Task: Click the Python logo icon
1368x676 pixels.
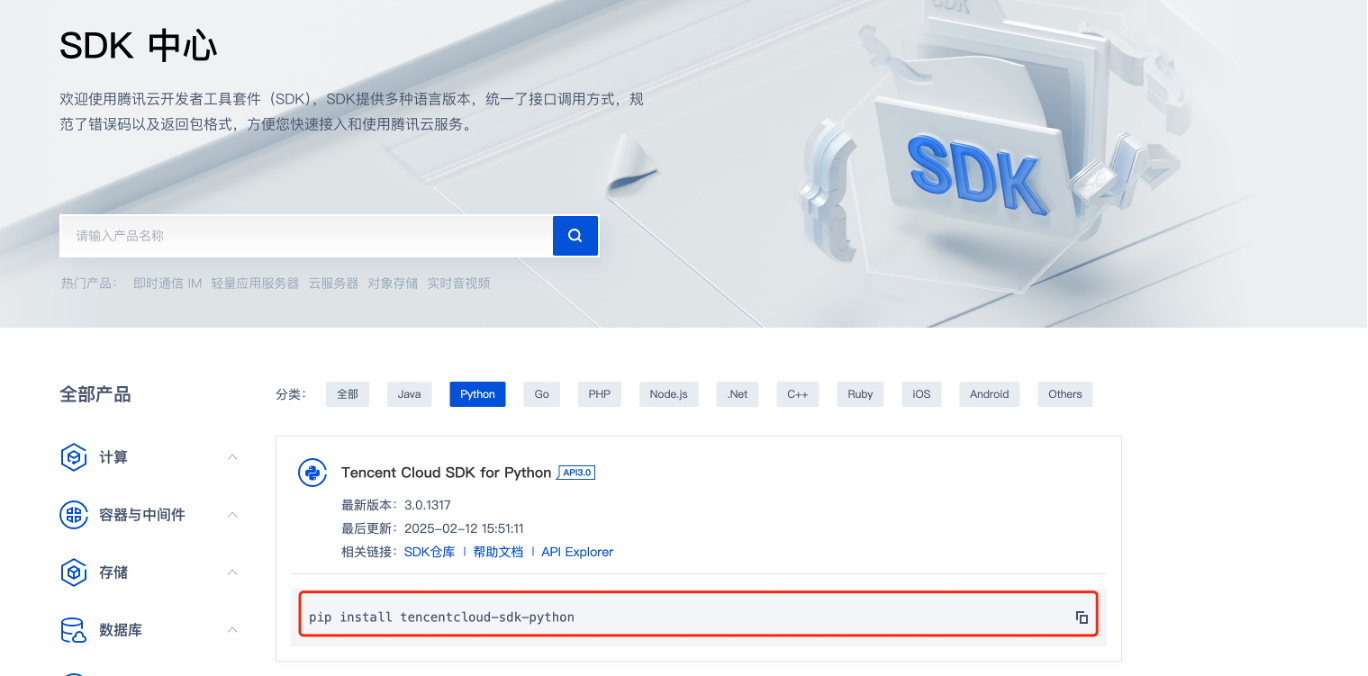Action: click(x=313, y=473)
